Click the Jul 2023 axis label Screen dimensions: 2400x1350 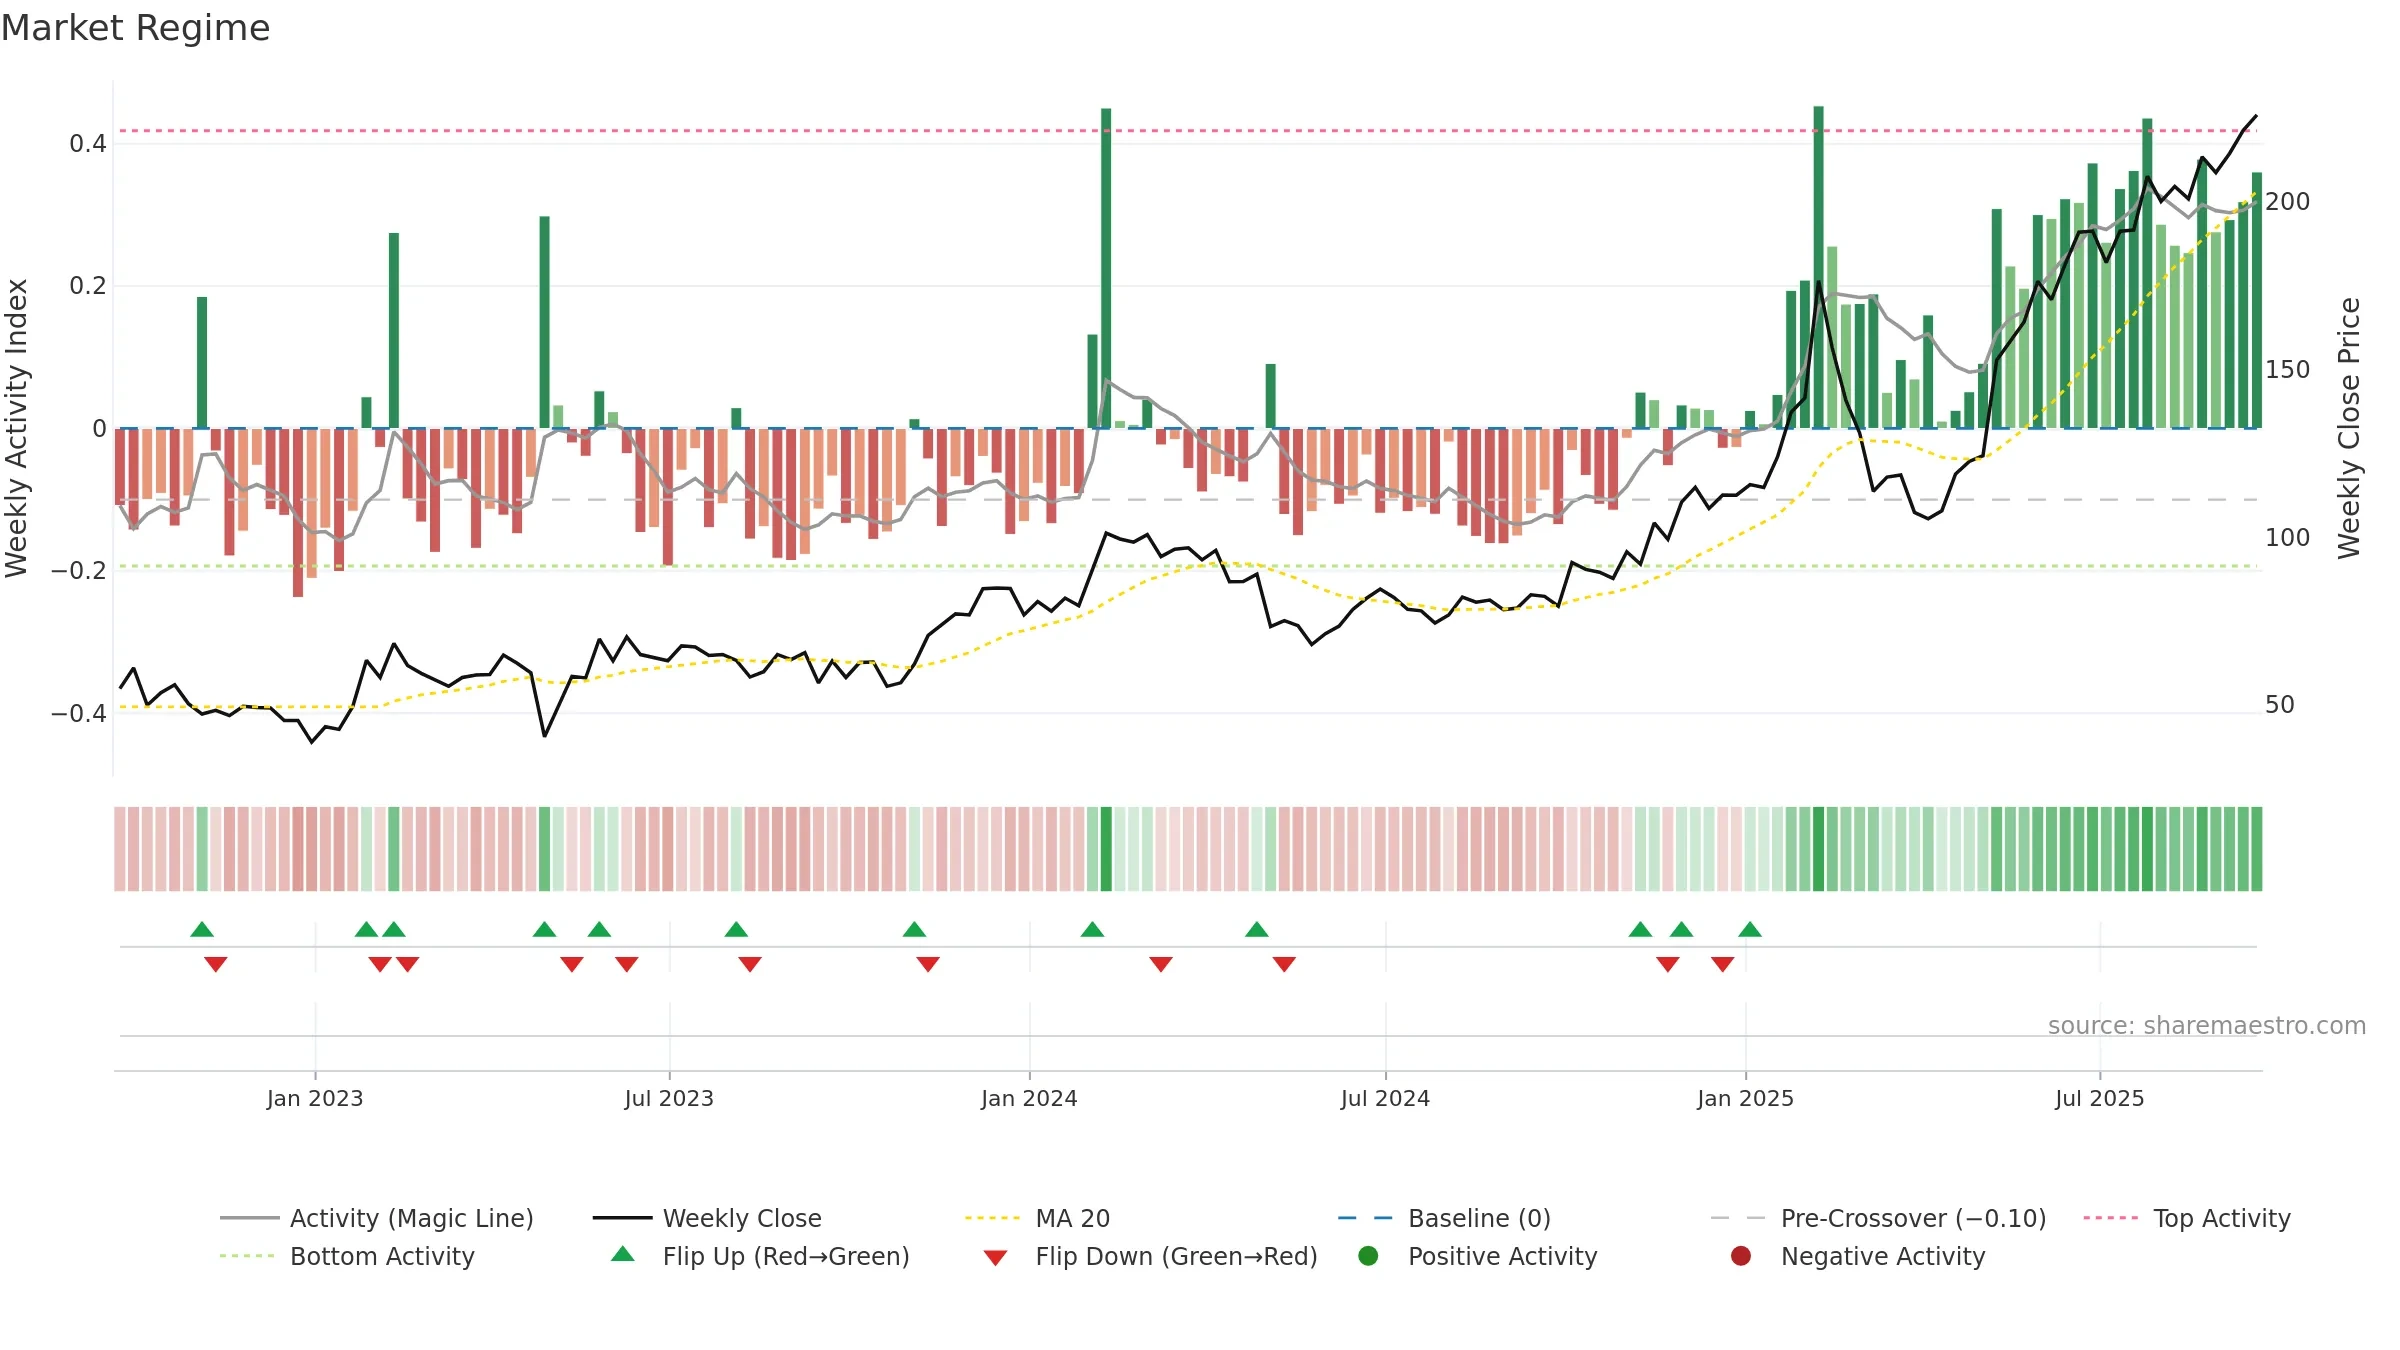669,1098
